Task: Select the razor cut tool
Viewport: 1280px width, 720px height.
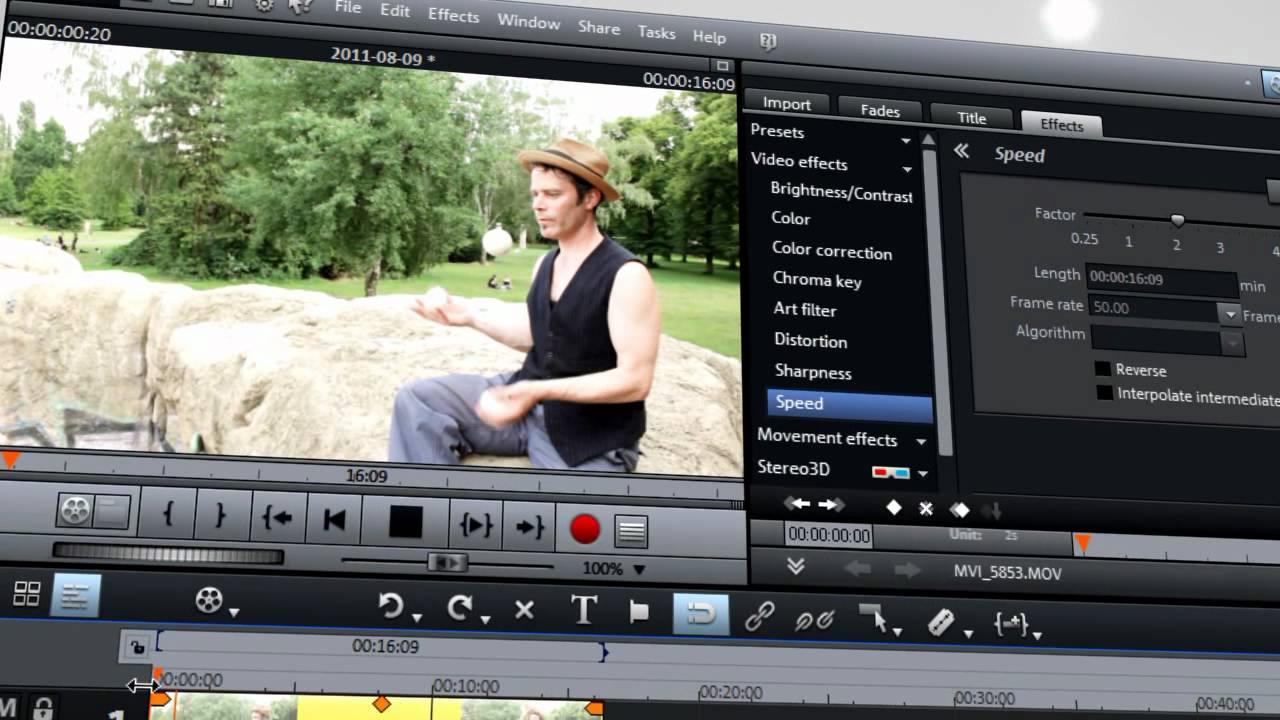Action: pos(940,623)
